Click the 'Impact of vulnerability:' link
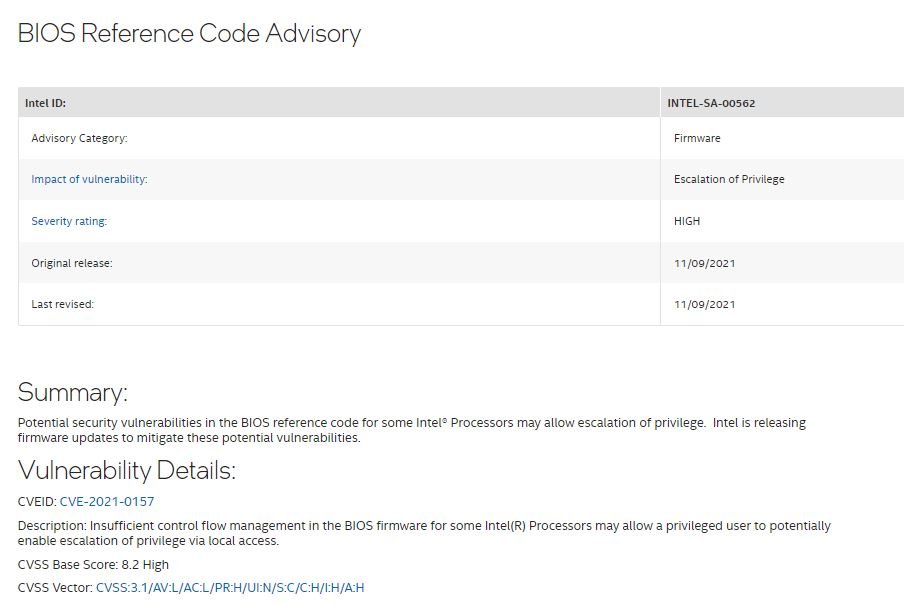The height and width of the screenshot is (606, 904). (89, 179)
